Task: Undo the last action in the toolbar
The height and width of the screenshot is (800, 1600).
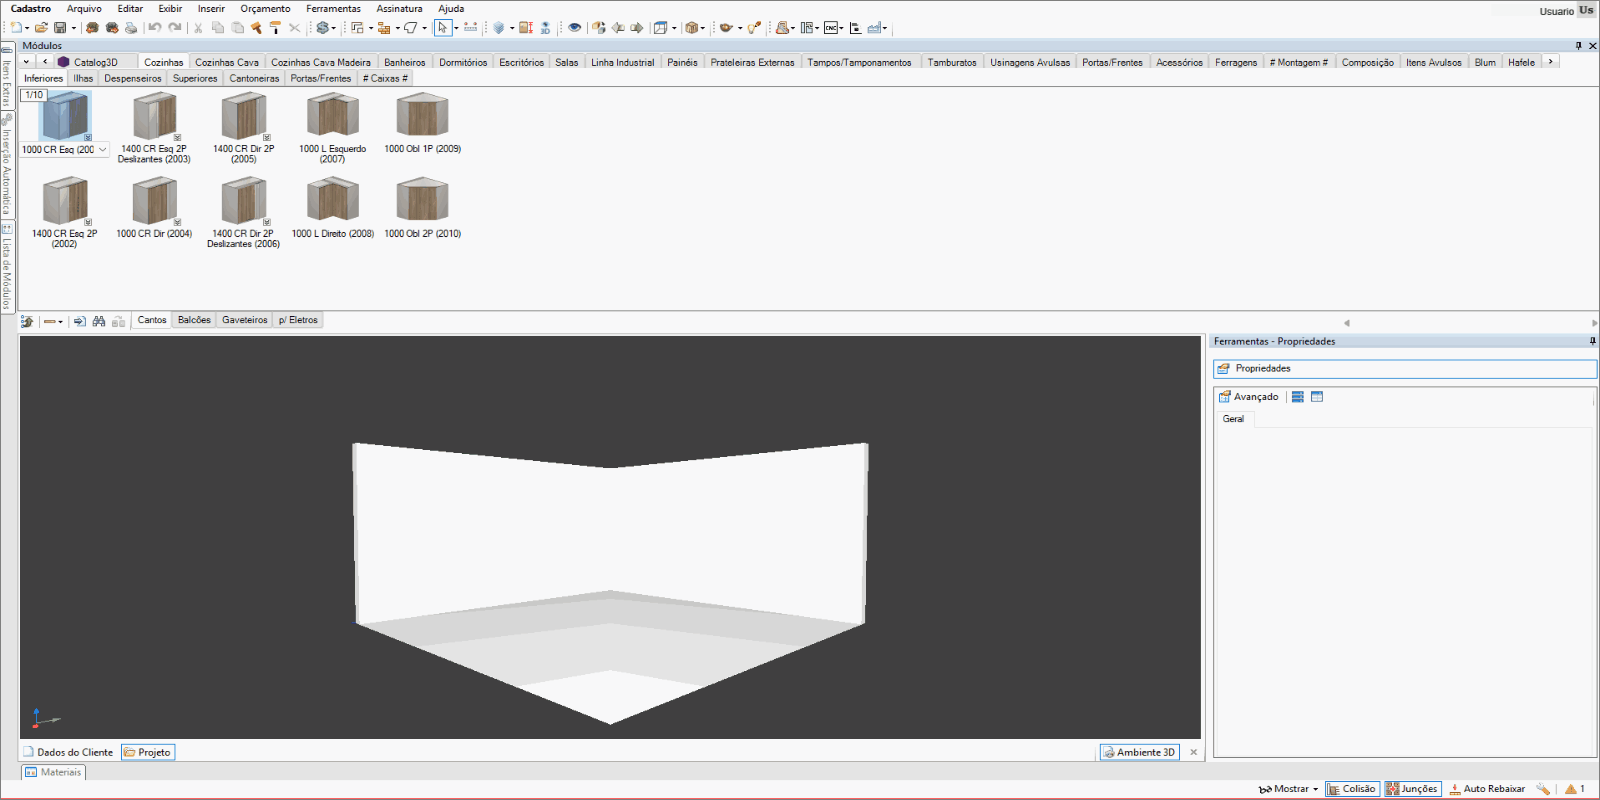Action: pyautogui.click(x=155, y=28)
